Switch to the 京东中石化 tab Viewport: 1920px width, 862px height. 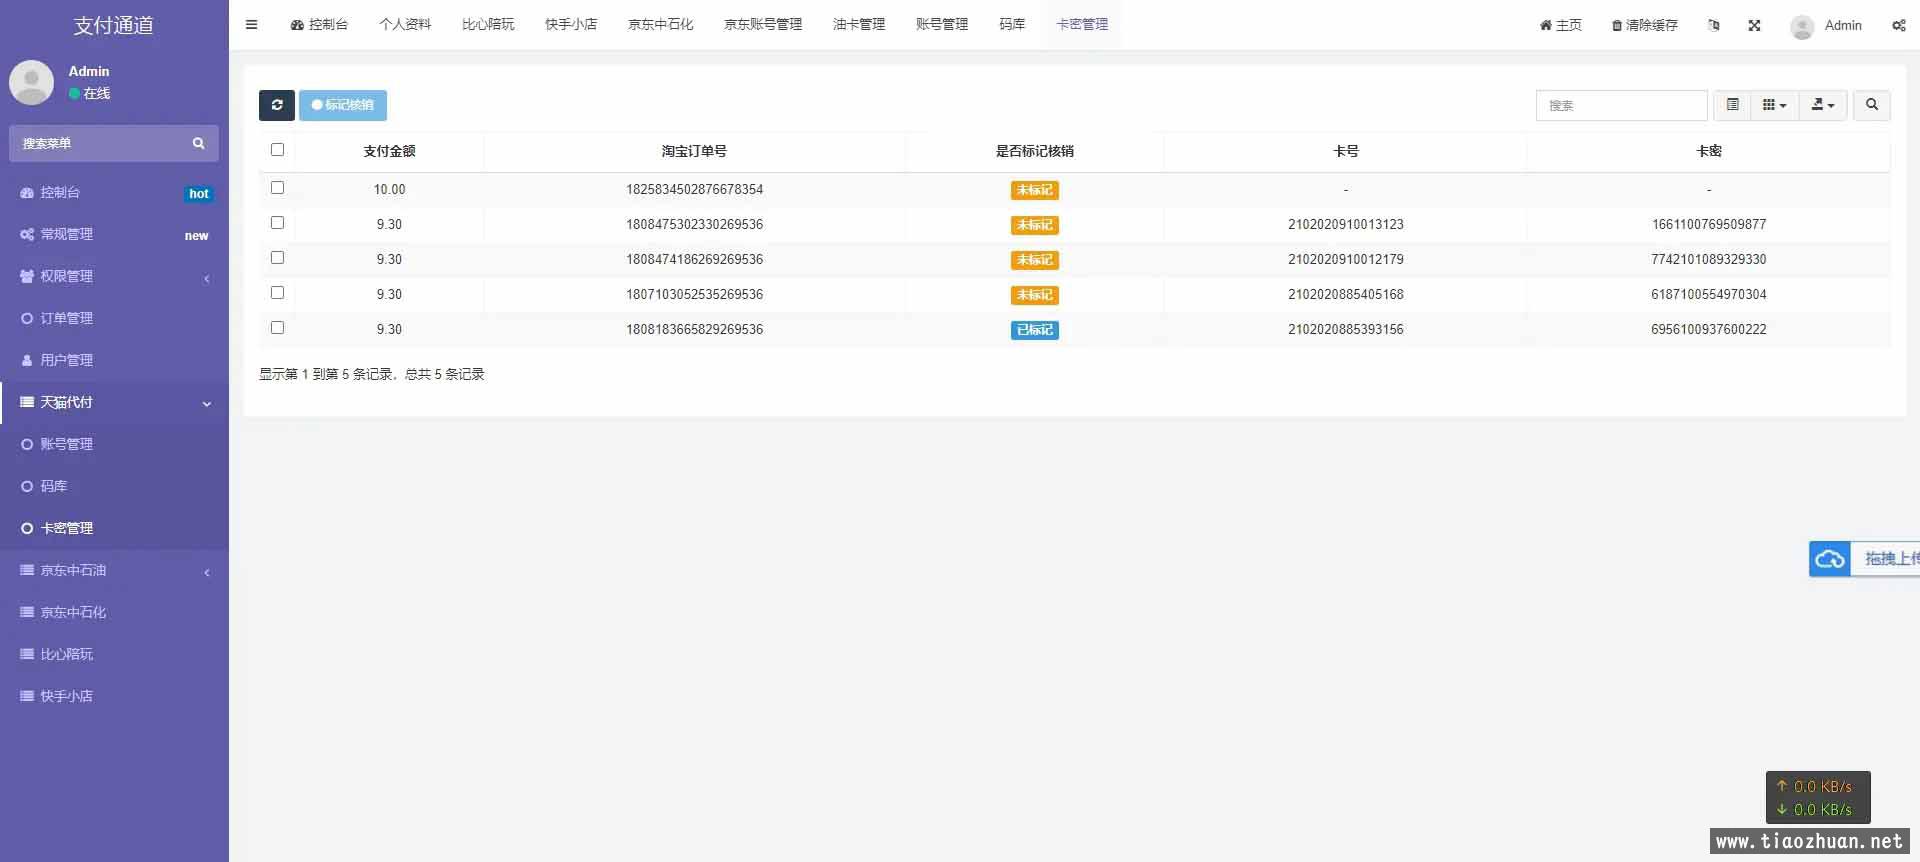(x=661, y=25)
